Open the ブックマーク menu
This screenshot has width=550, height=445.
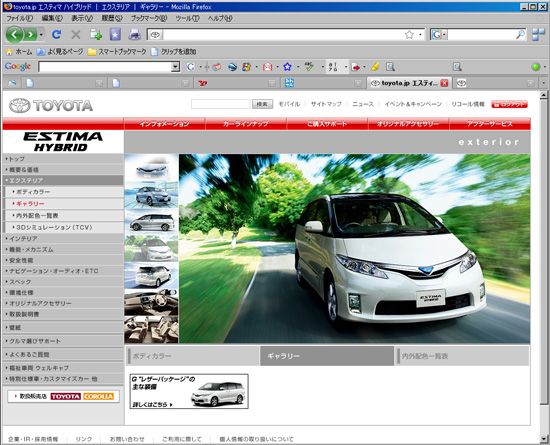pos(149,18)
